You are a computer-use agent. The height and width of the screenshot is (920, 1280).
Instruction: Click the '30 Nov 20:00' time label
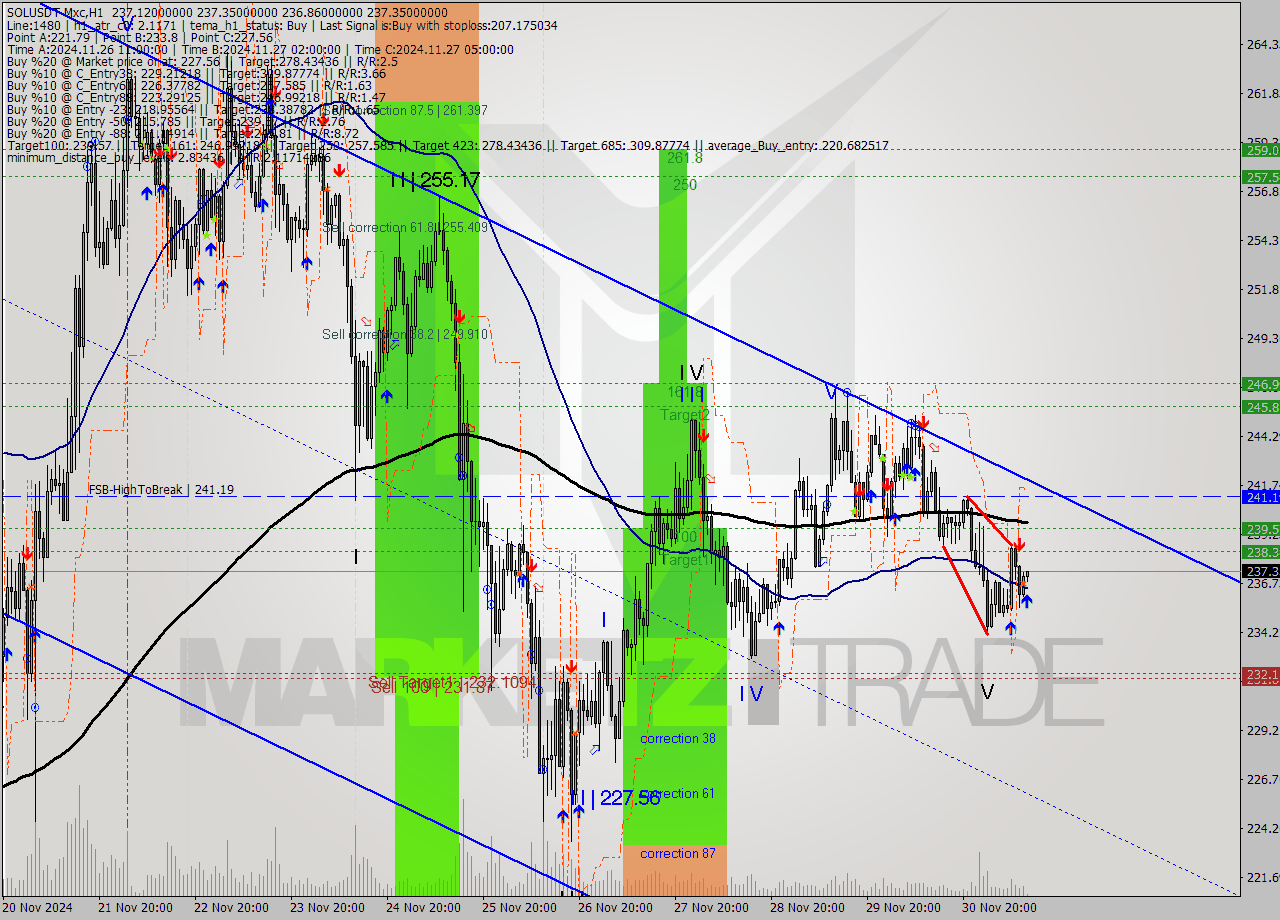coord(1001,908)
